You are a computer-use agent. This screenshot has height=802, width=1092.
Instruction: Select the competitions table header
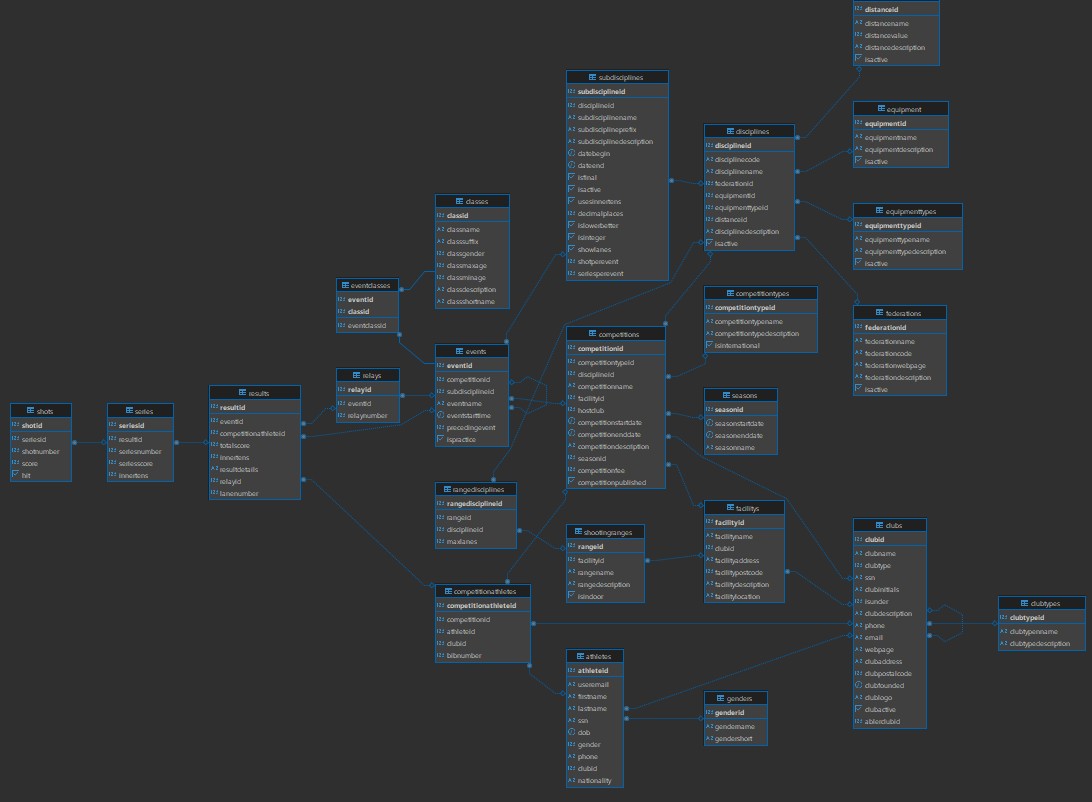point(616,333)
